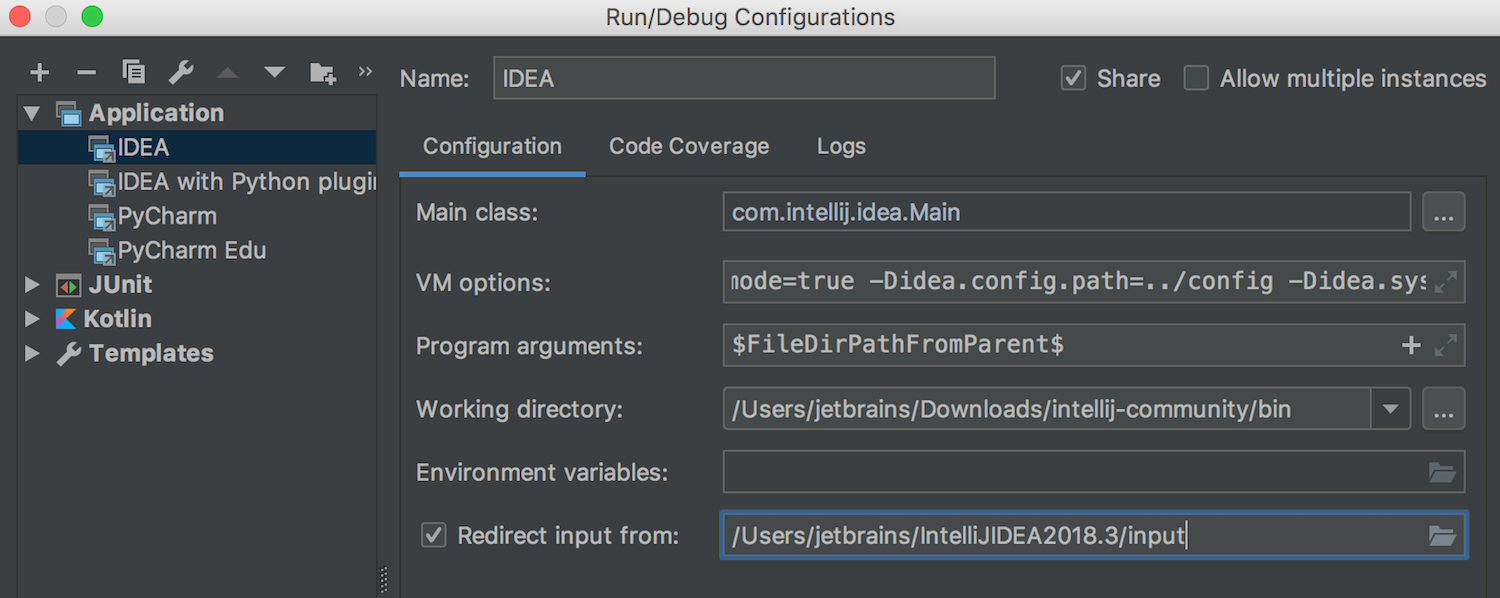Open Working directory dropdown arrow
The height and width of the screenshot is (598, 1500).
point(1390,409)
